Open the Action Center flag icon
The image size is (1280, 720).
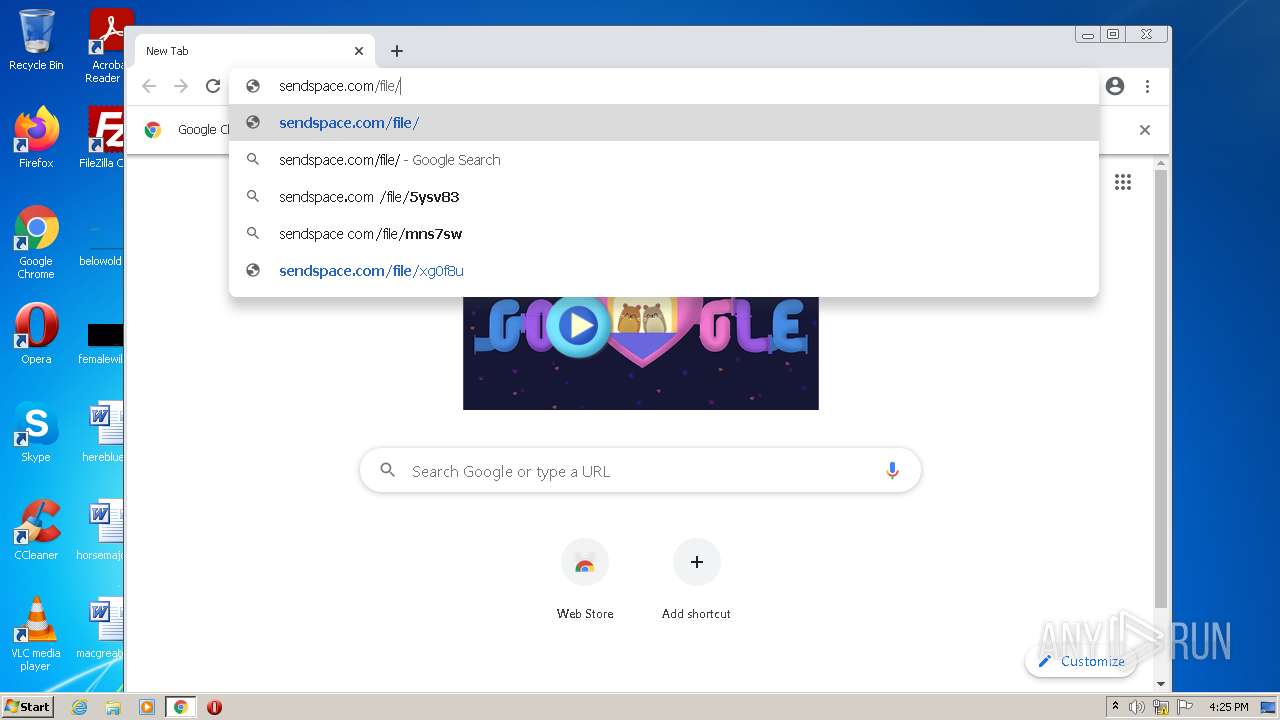(1185, 707)
